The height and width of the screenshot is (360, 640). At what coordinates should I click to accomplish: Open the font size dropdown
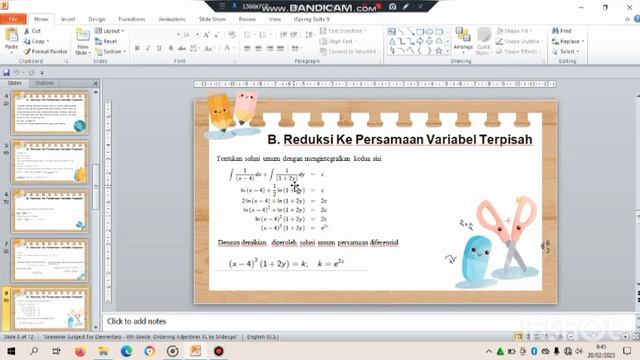(198, 35)
